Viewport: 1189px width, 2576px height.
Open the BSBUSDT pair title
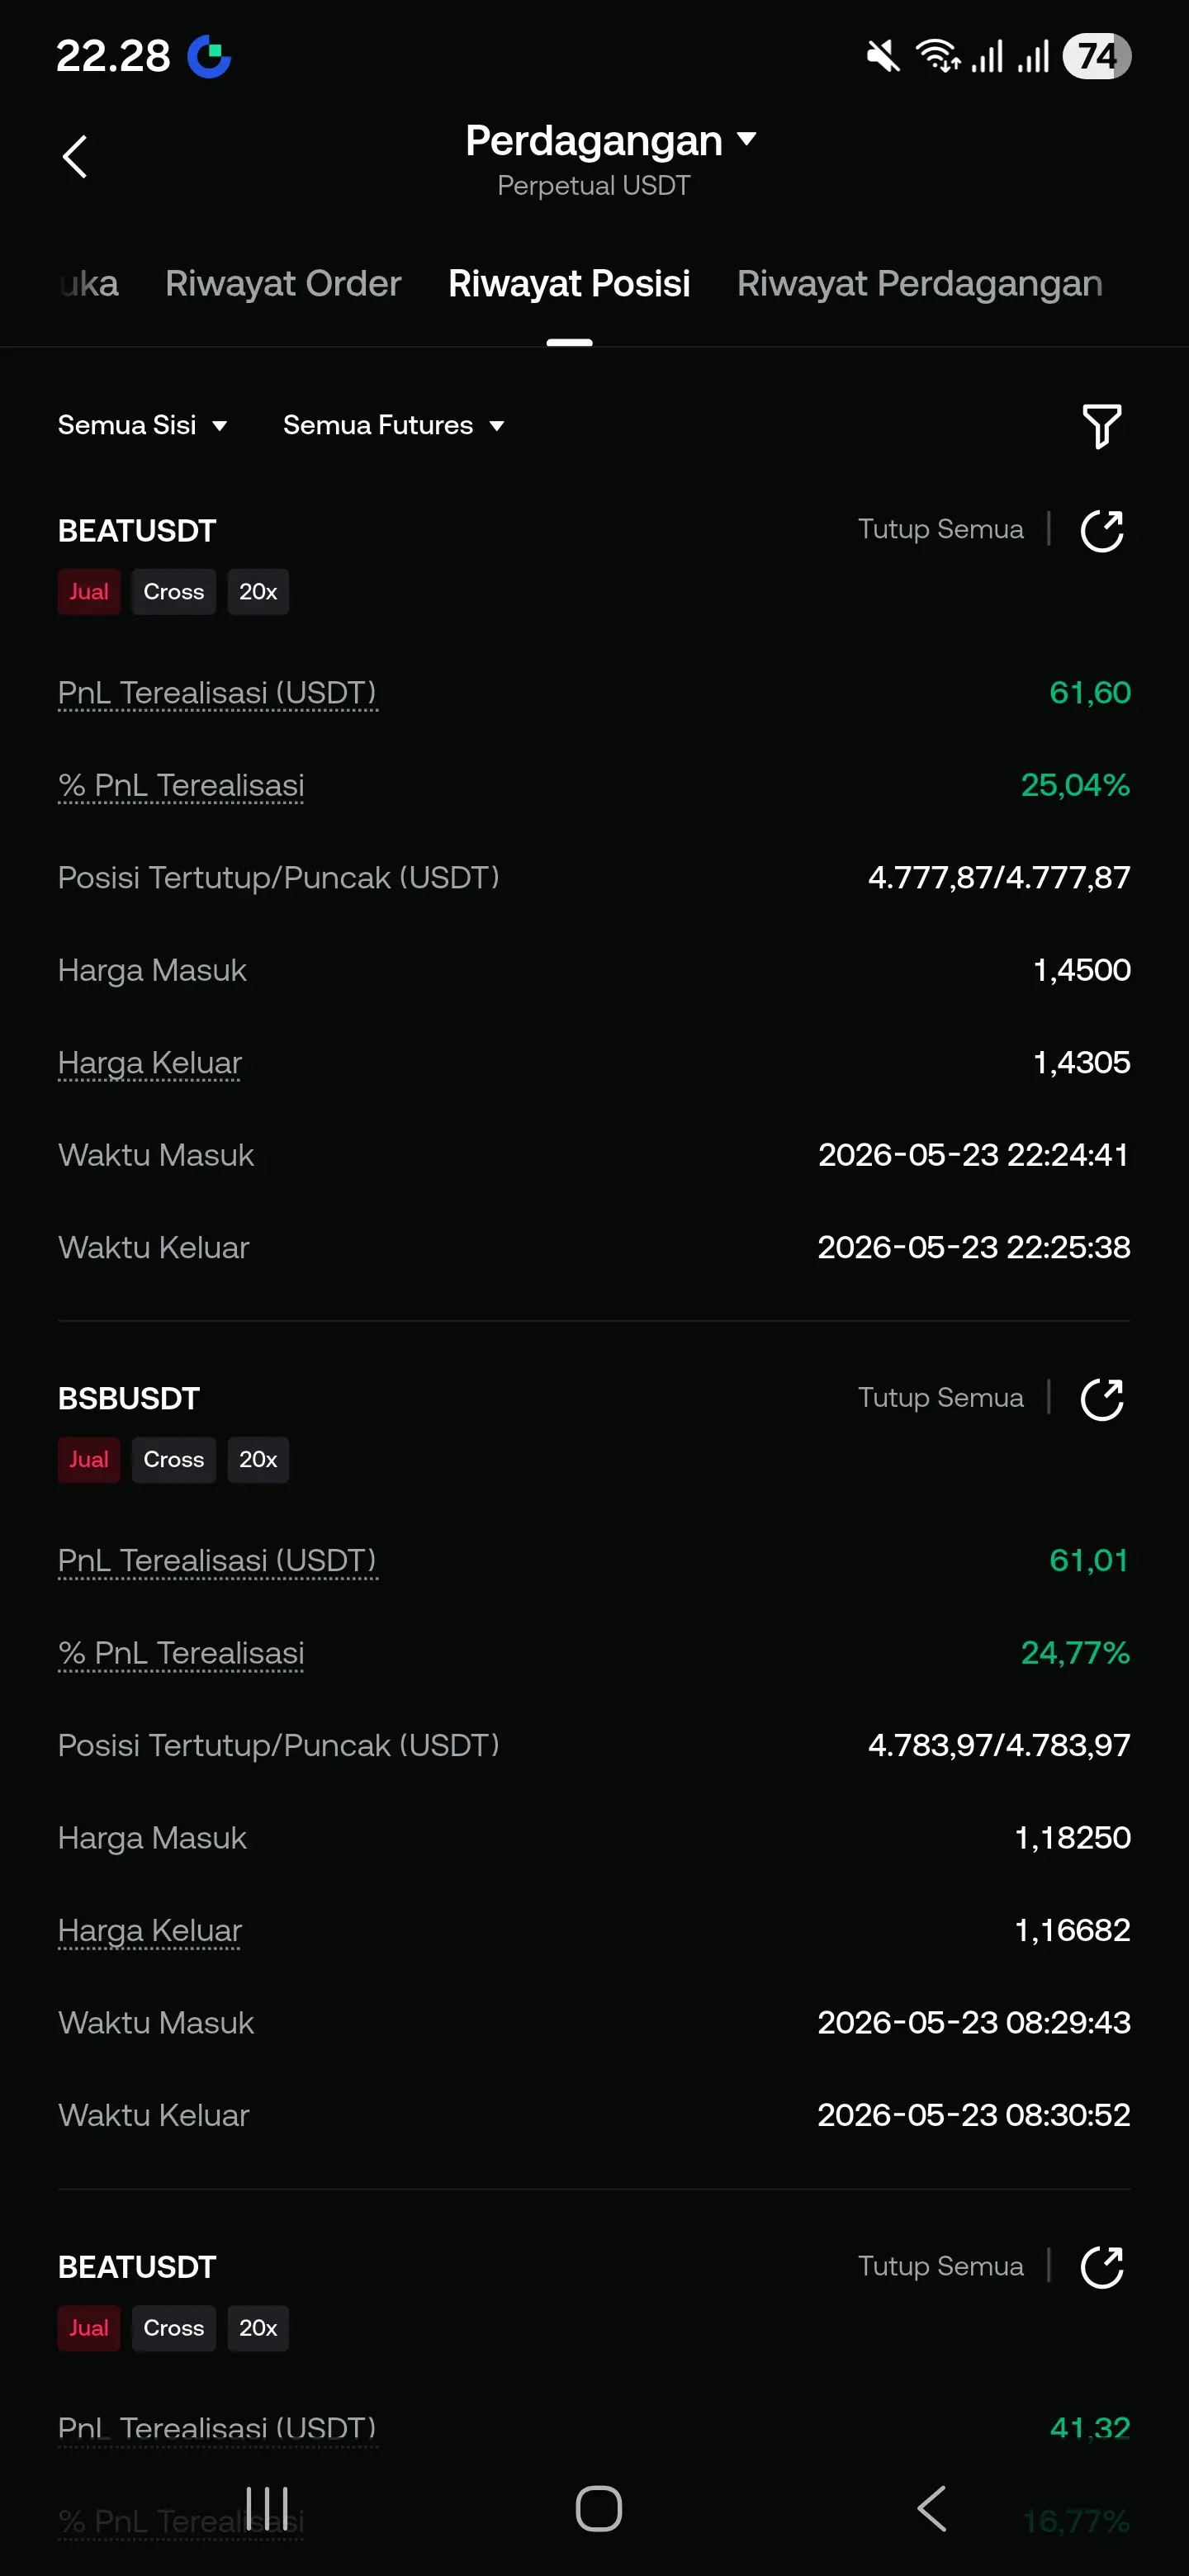129,1398
